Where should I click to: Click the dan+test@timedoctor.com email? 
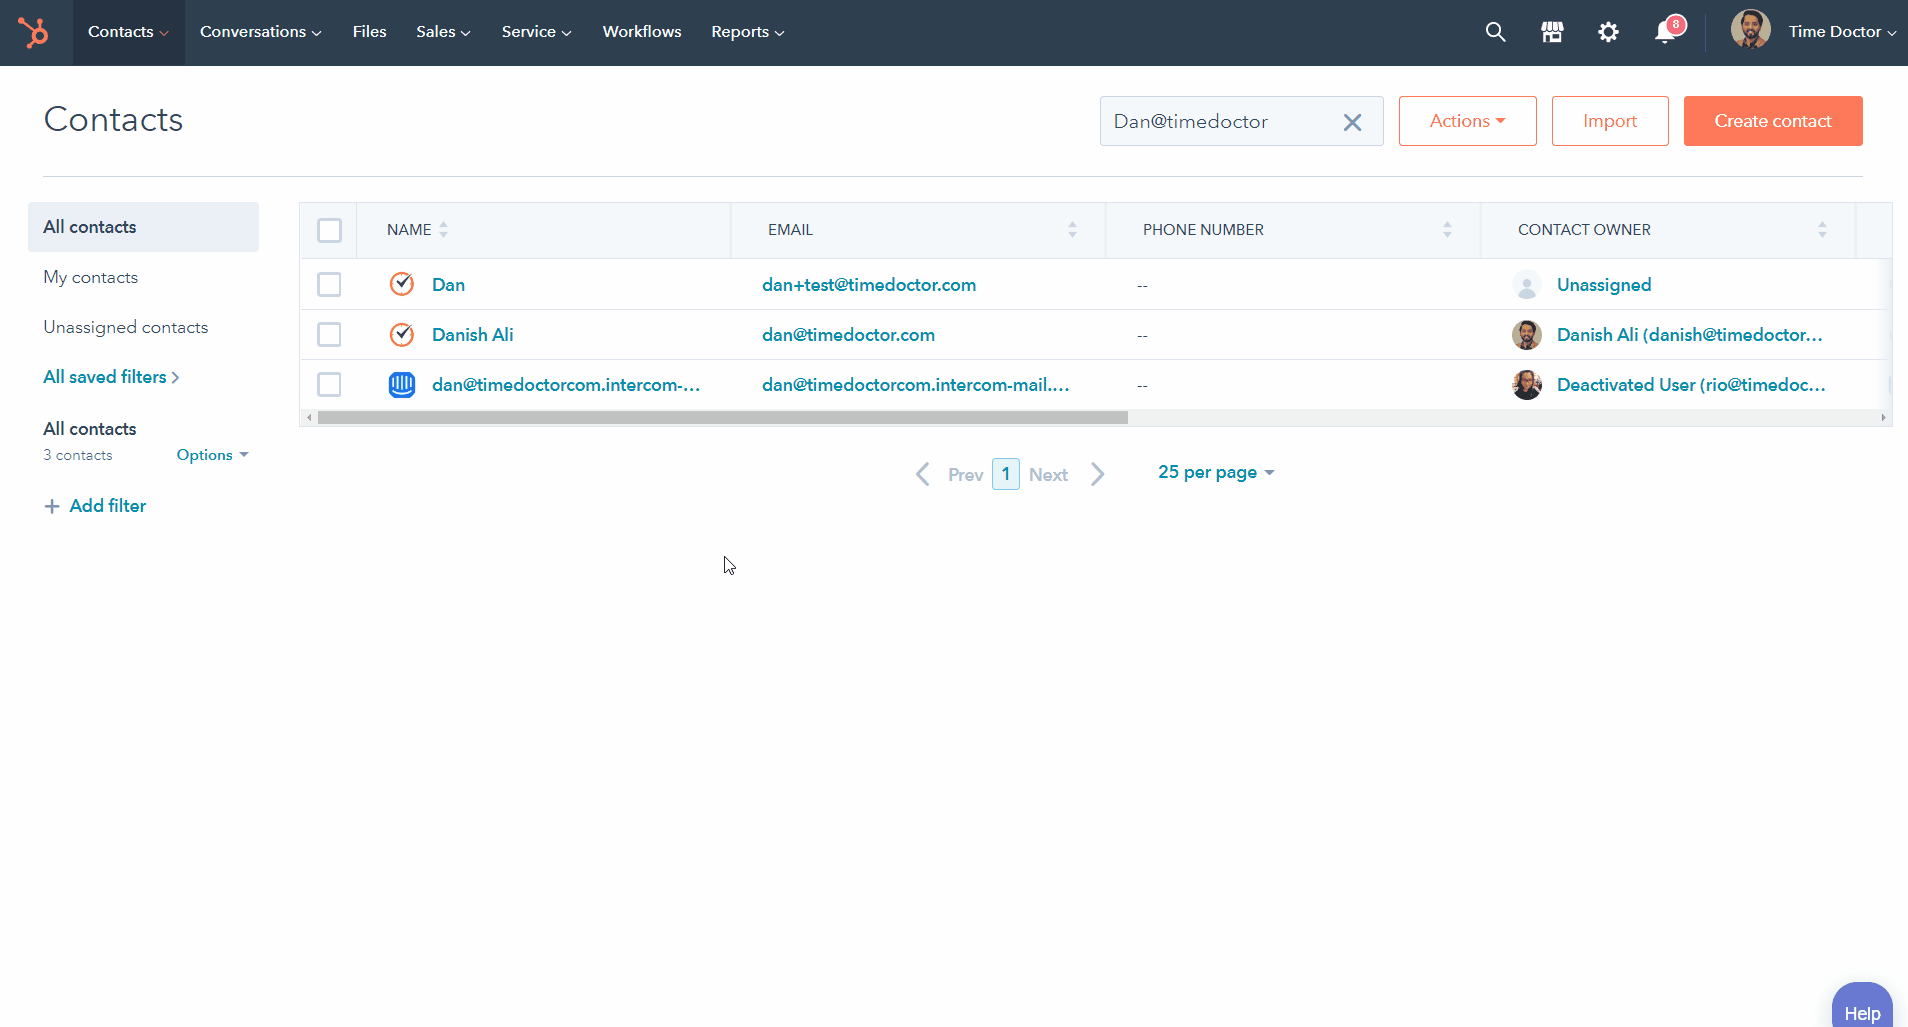pos(869,285)
